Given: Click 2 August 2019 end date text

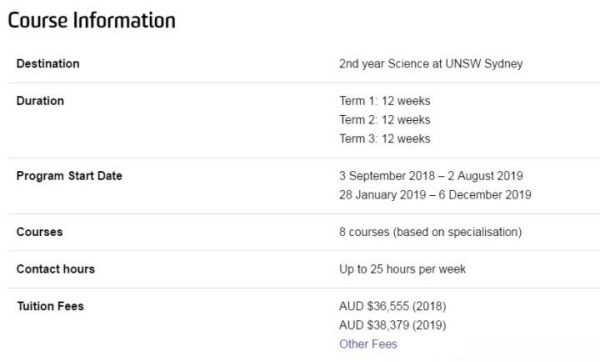Looking at the screenshot, I should pyautogui.click(x=485, y=176).
